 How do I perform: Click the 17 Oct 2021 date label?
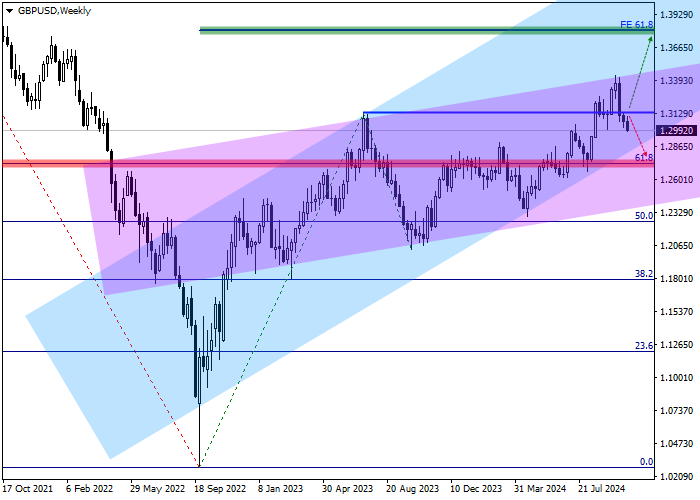click(28, 489)
